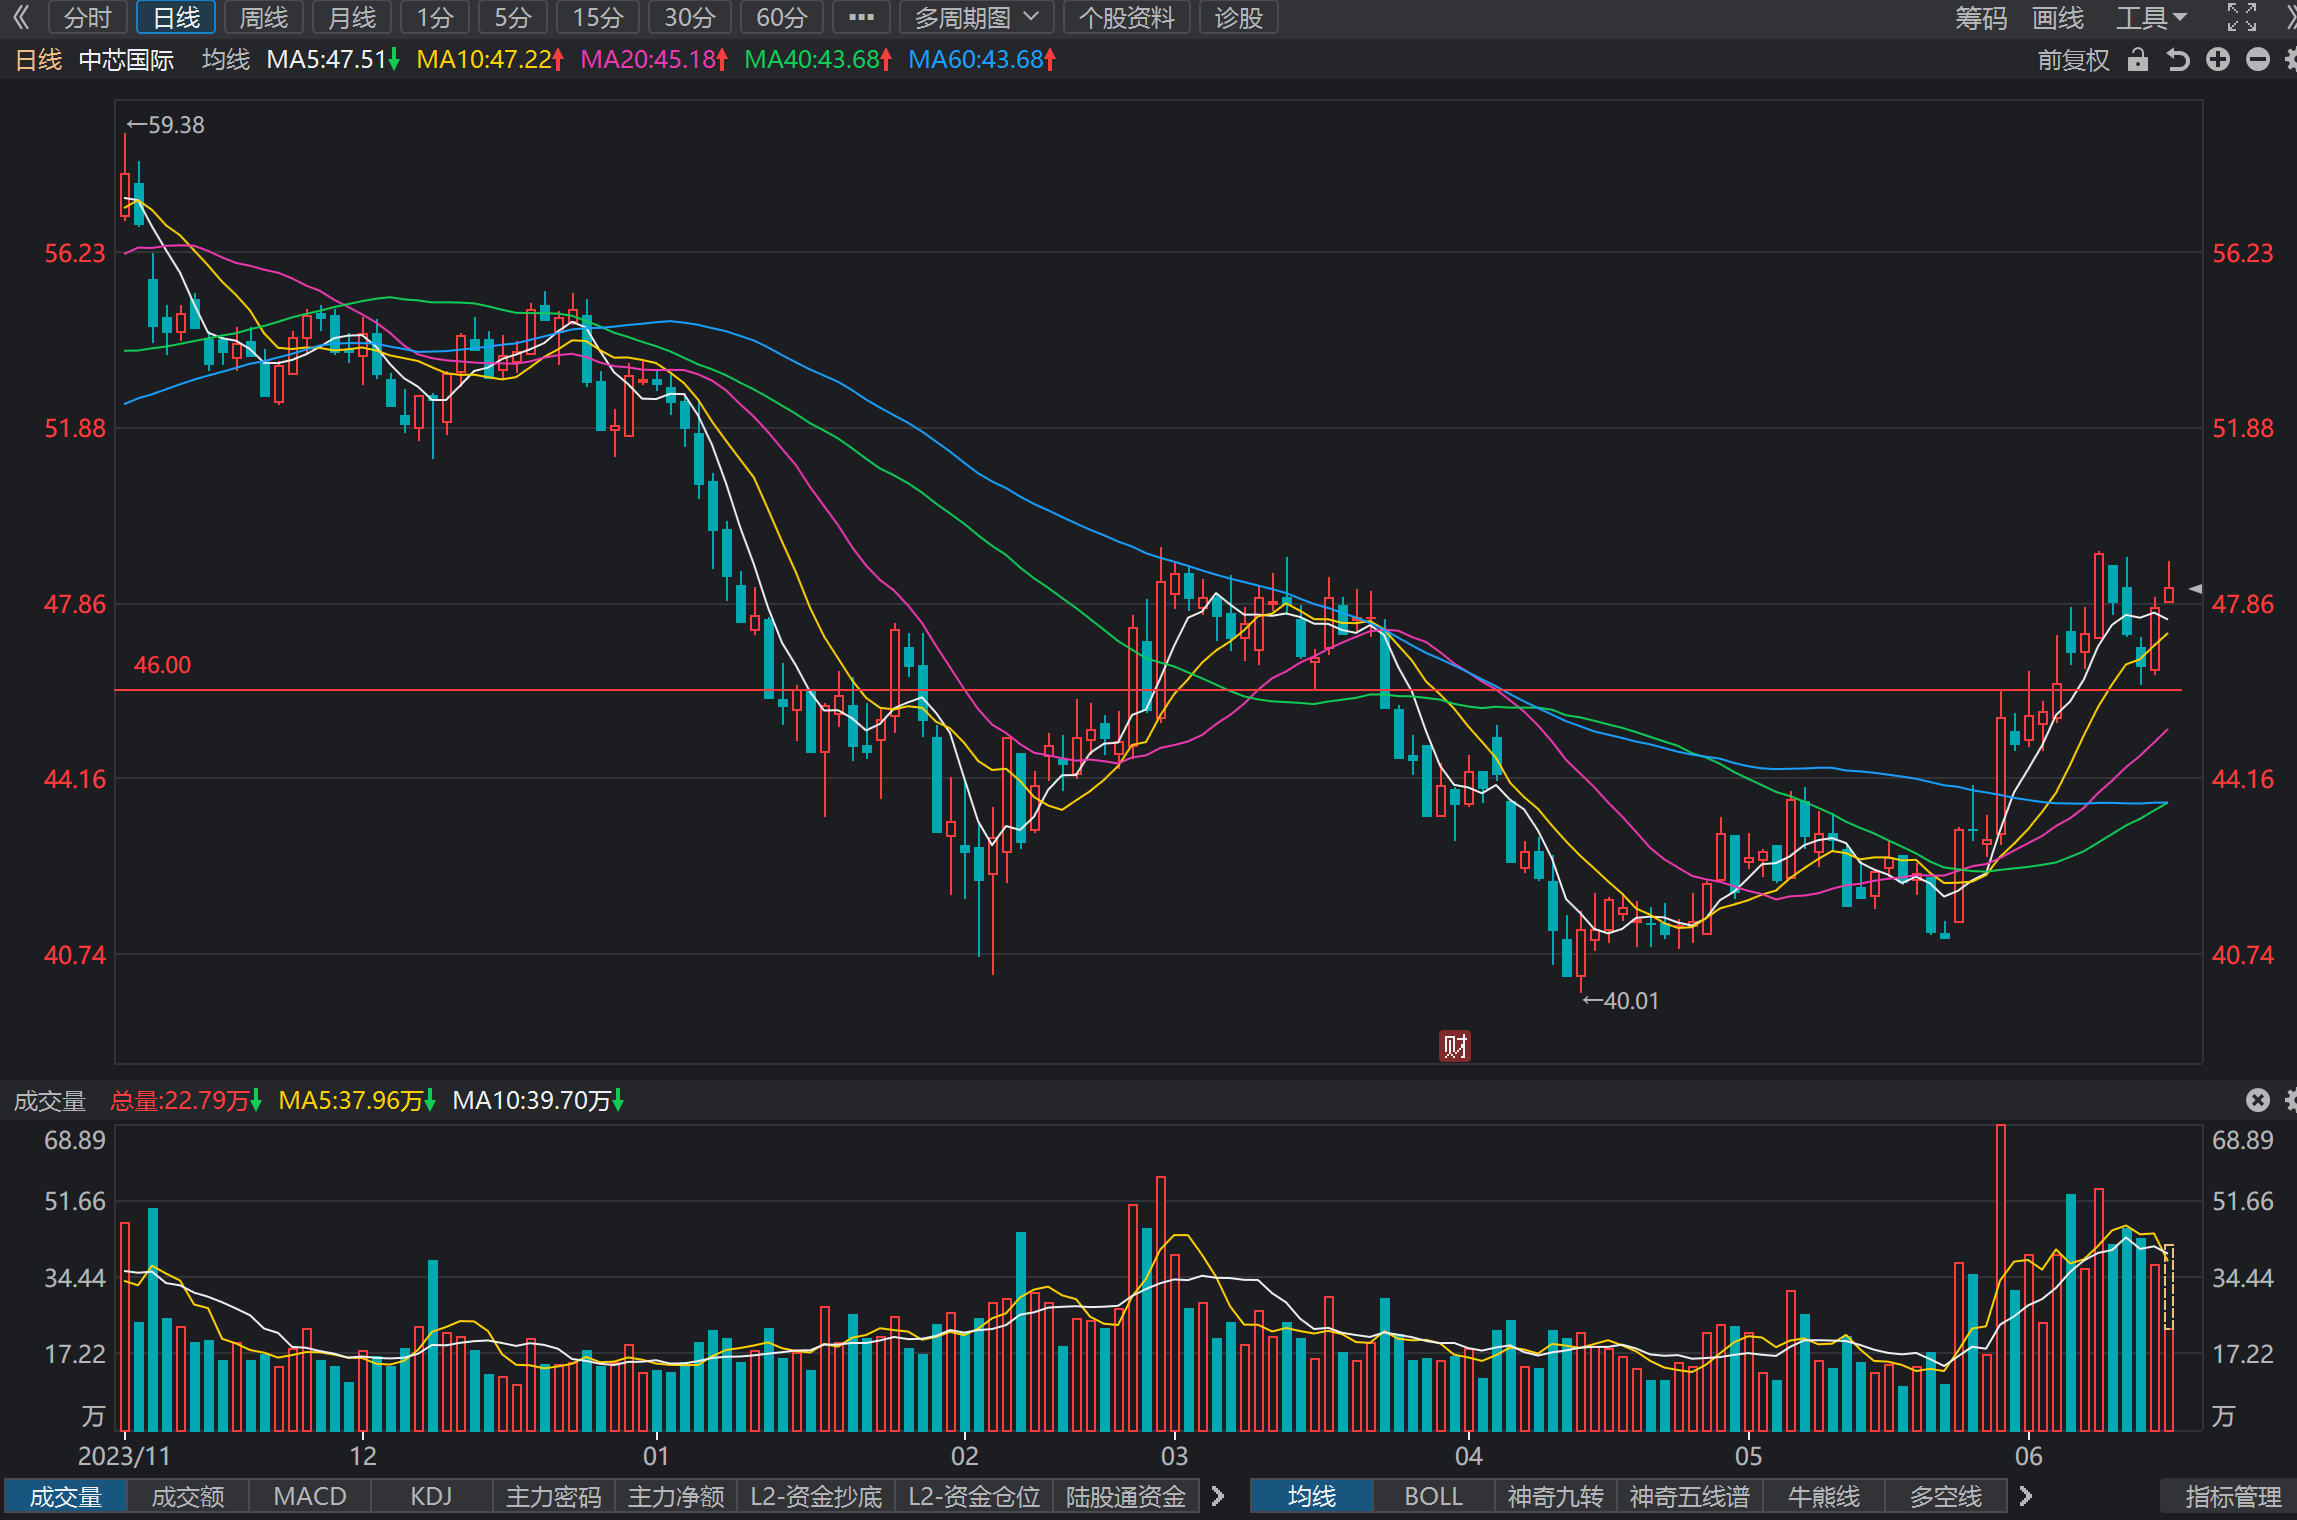Viewport: 2297px width, 1520px height.
Task: Open volume panel settings gear
Action: [x=2291, y=1100]
